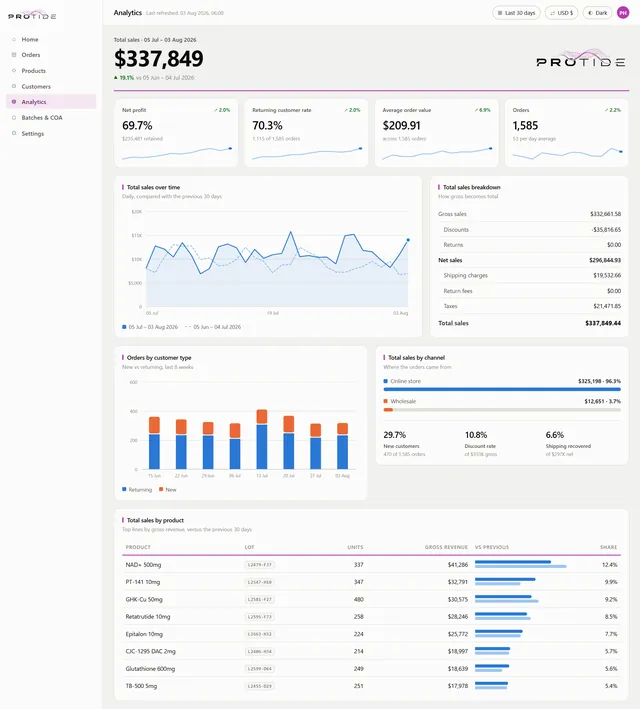Click the Wholesale orange color marker

[385, 401]
